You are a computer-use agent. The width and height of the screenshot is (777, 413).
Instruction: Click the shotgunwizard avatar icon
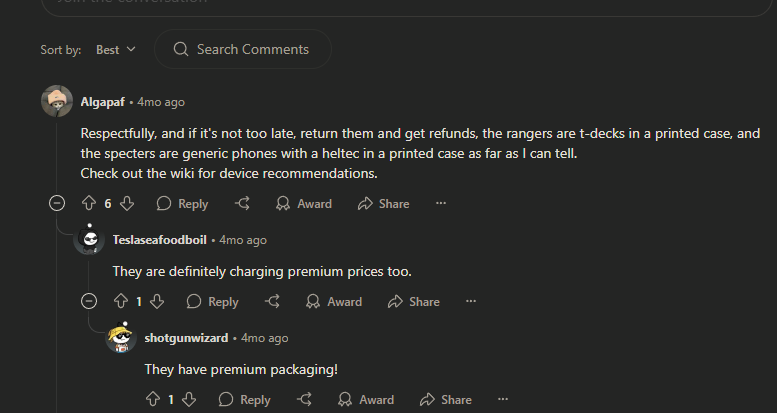(121, 338)
